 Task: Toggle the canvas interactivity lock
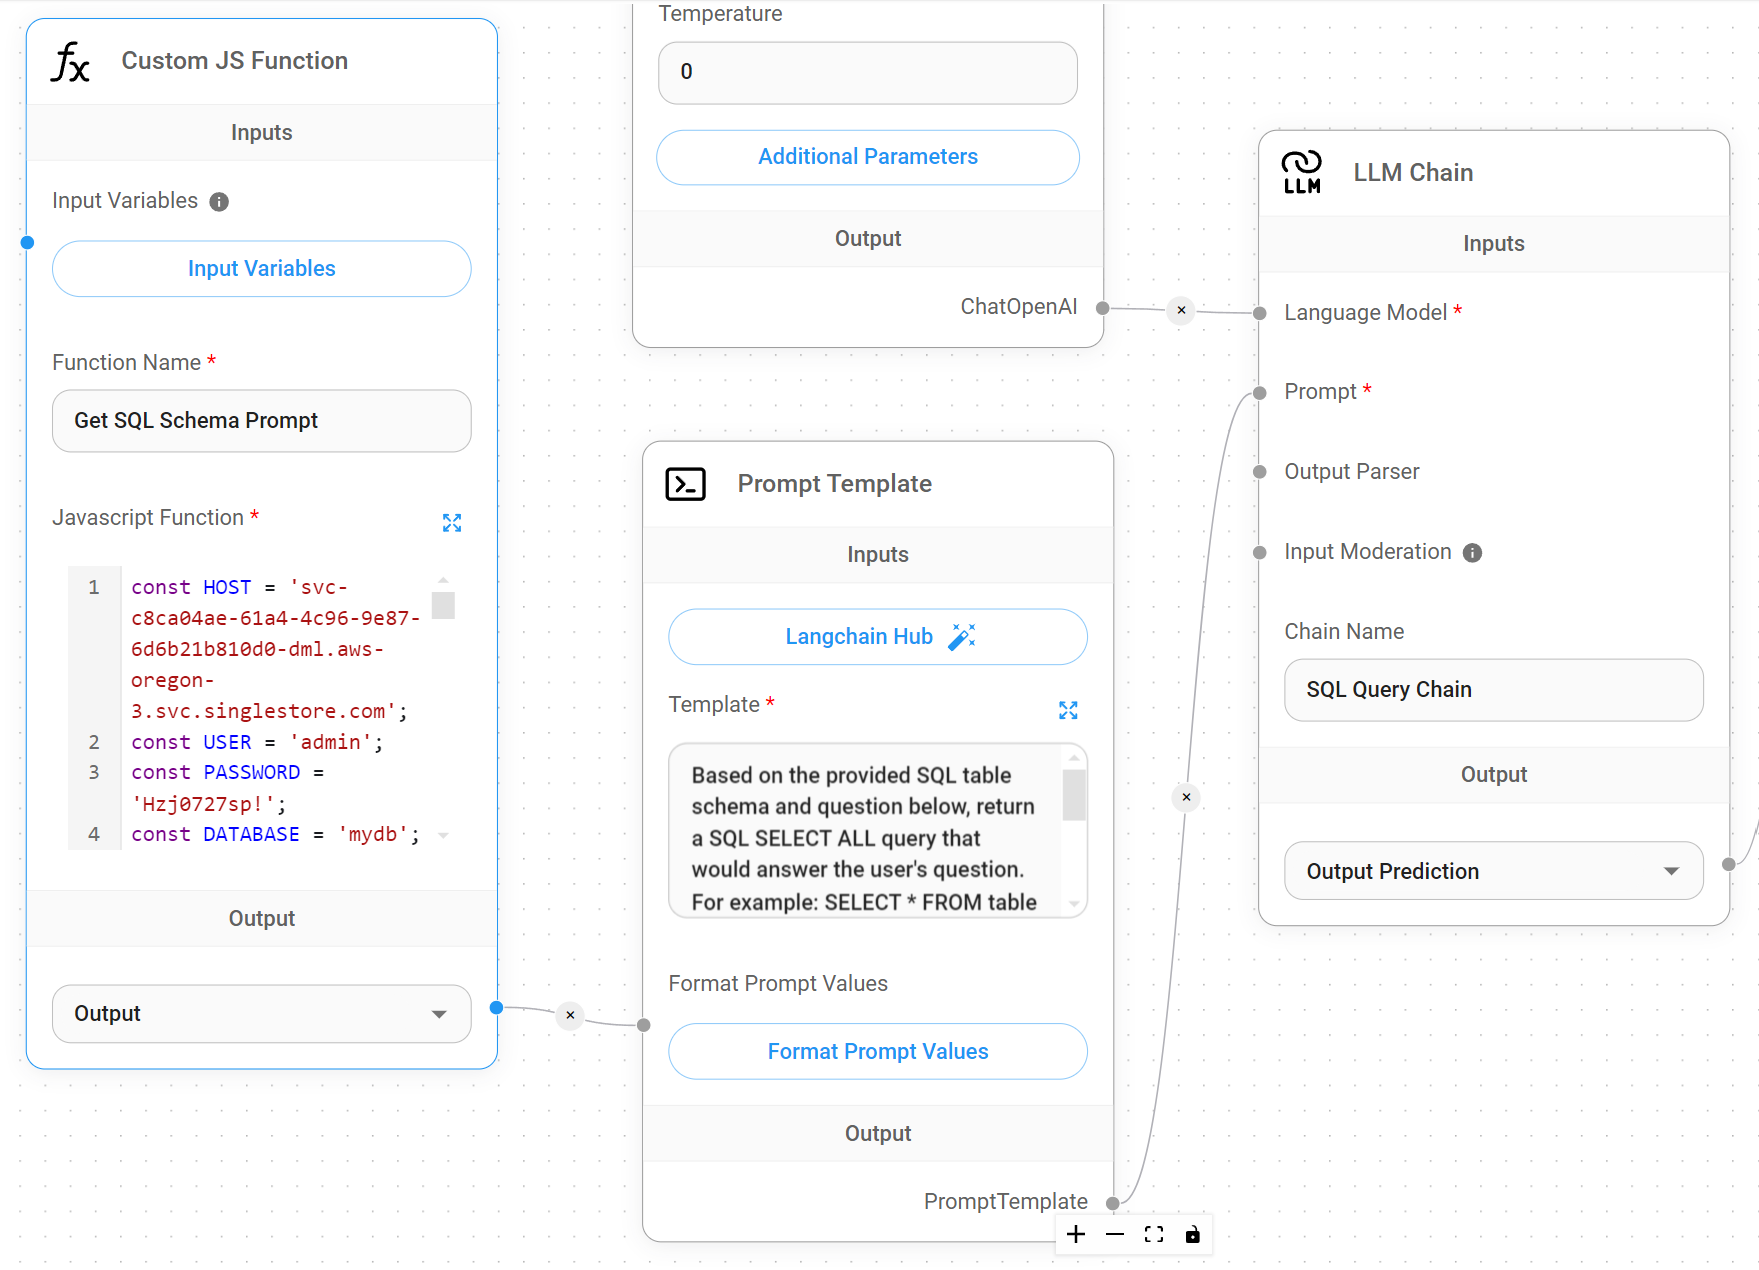pyautogui.click(x=1192, y=1234)
